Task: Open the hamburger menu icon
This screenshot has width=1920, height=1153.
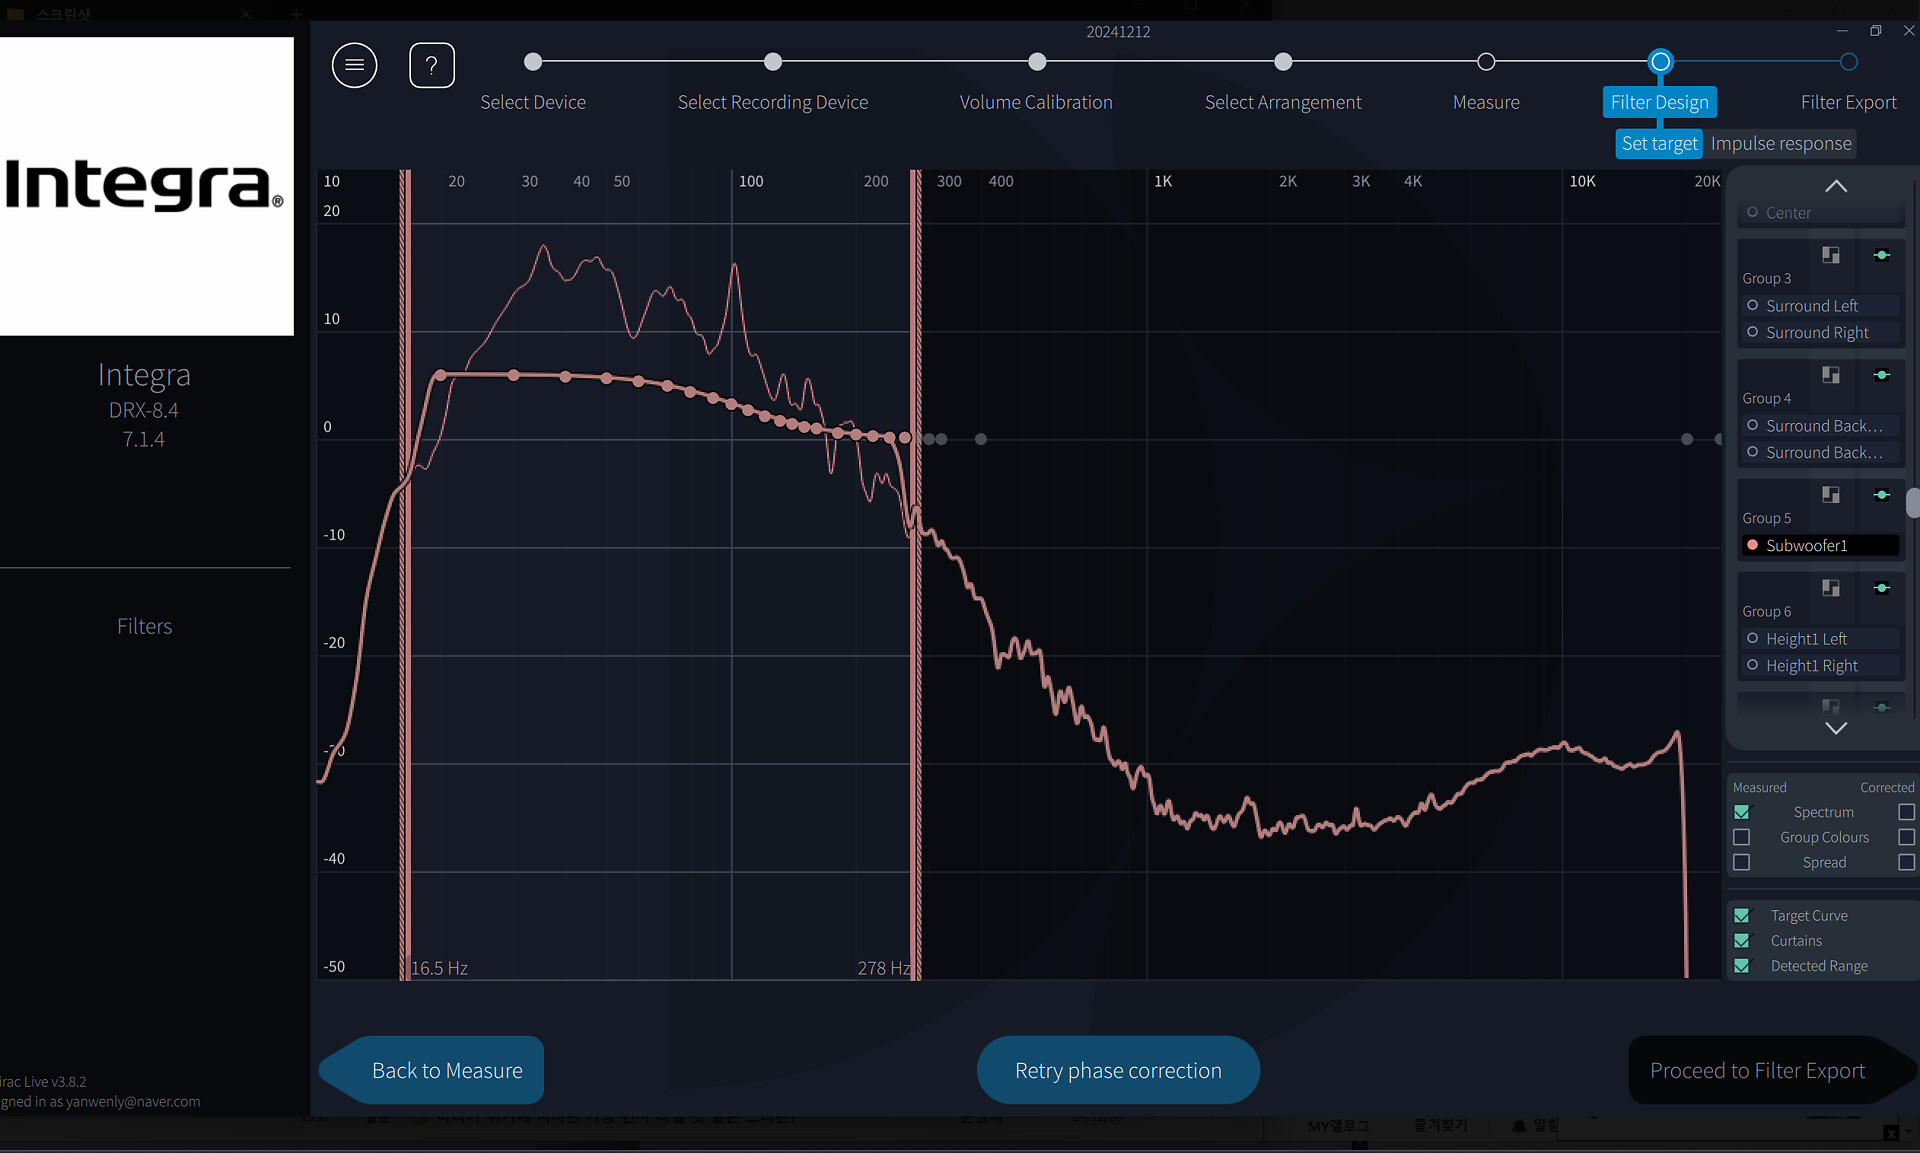Action: 354,65
